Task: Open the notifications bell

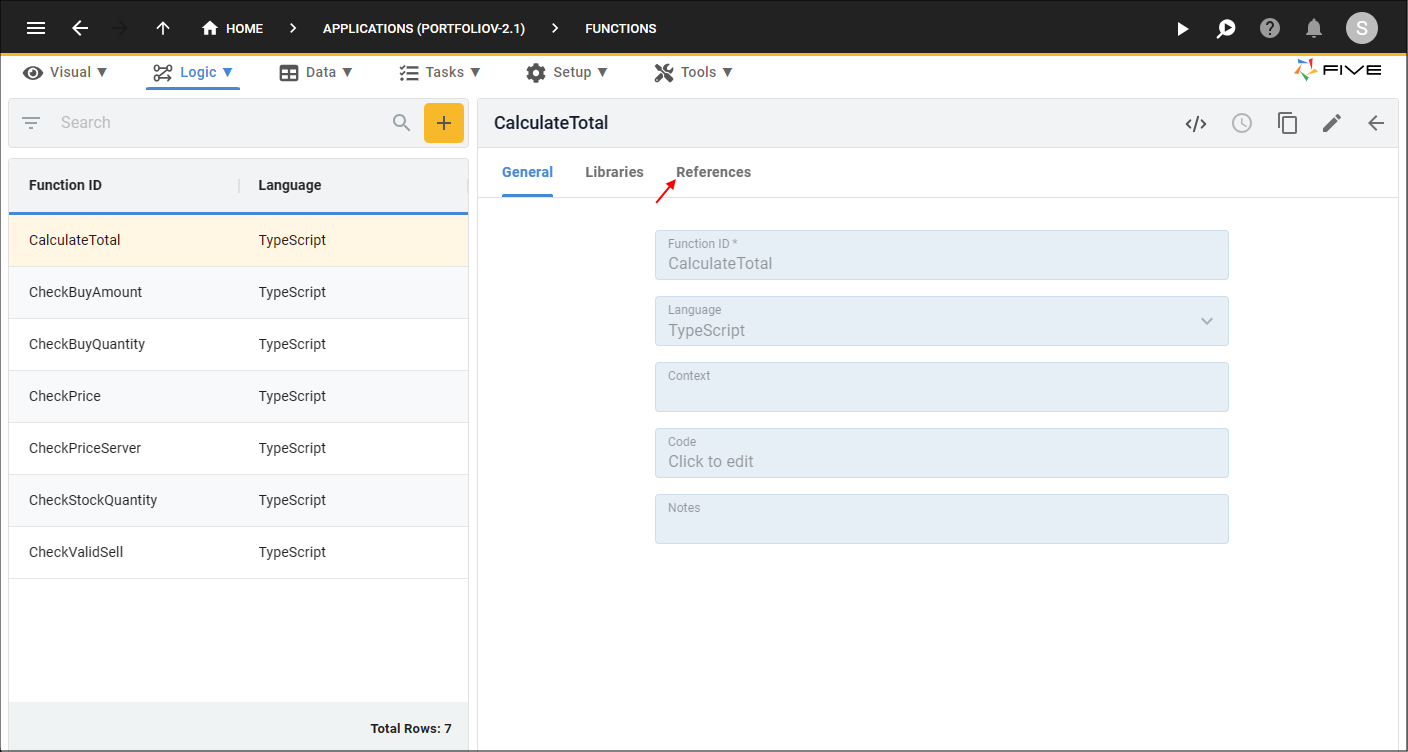Action: click(1314, 28)
